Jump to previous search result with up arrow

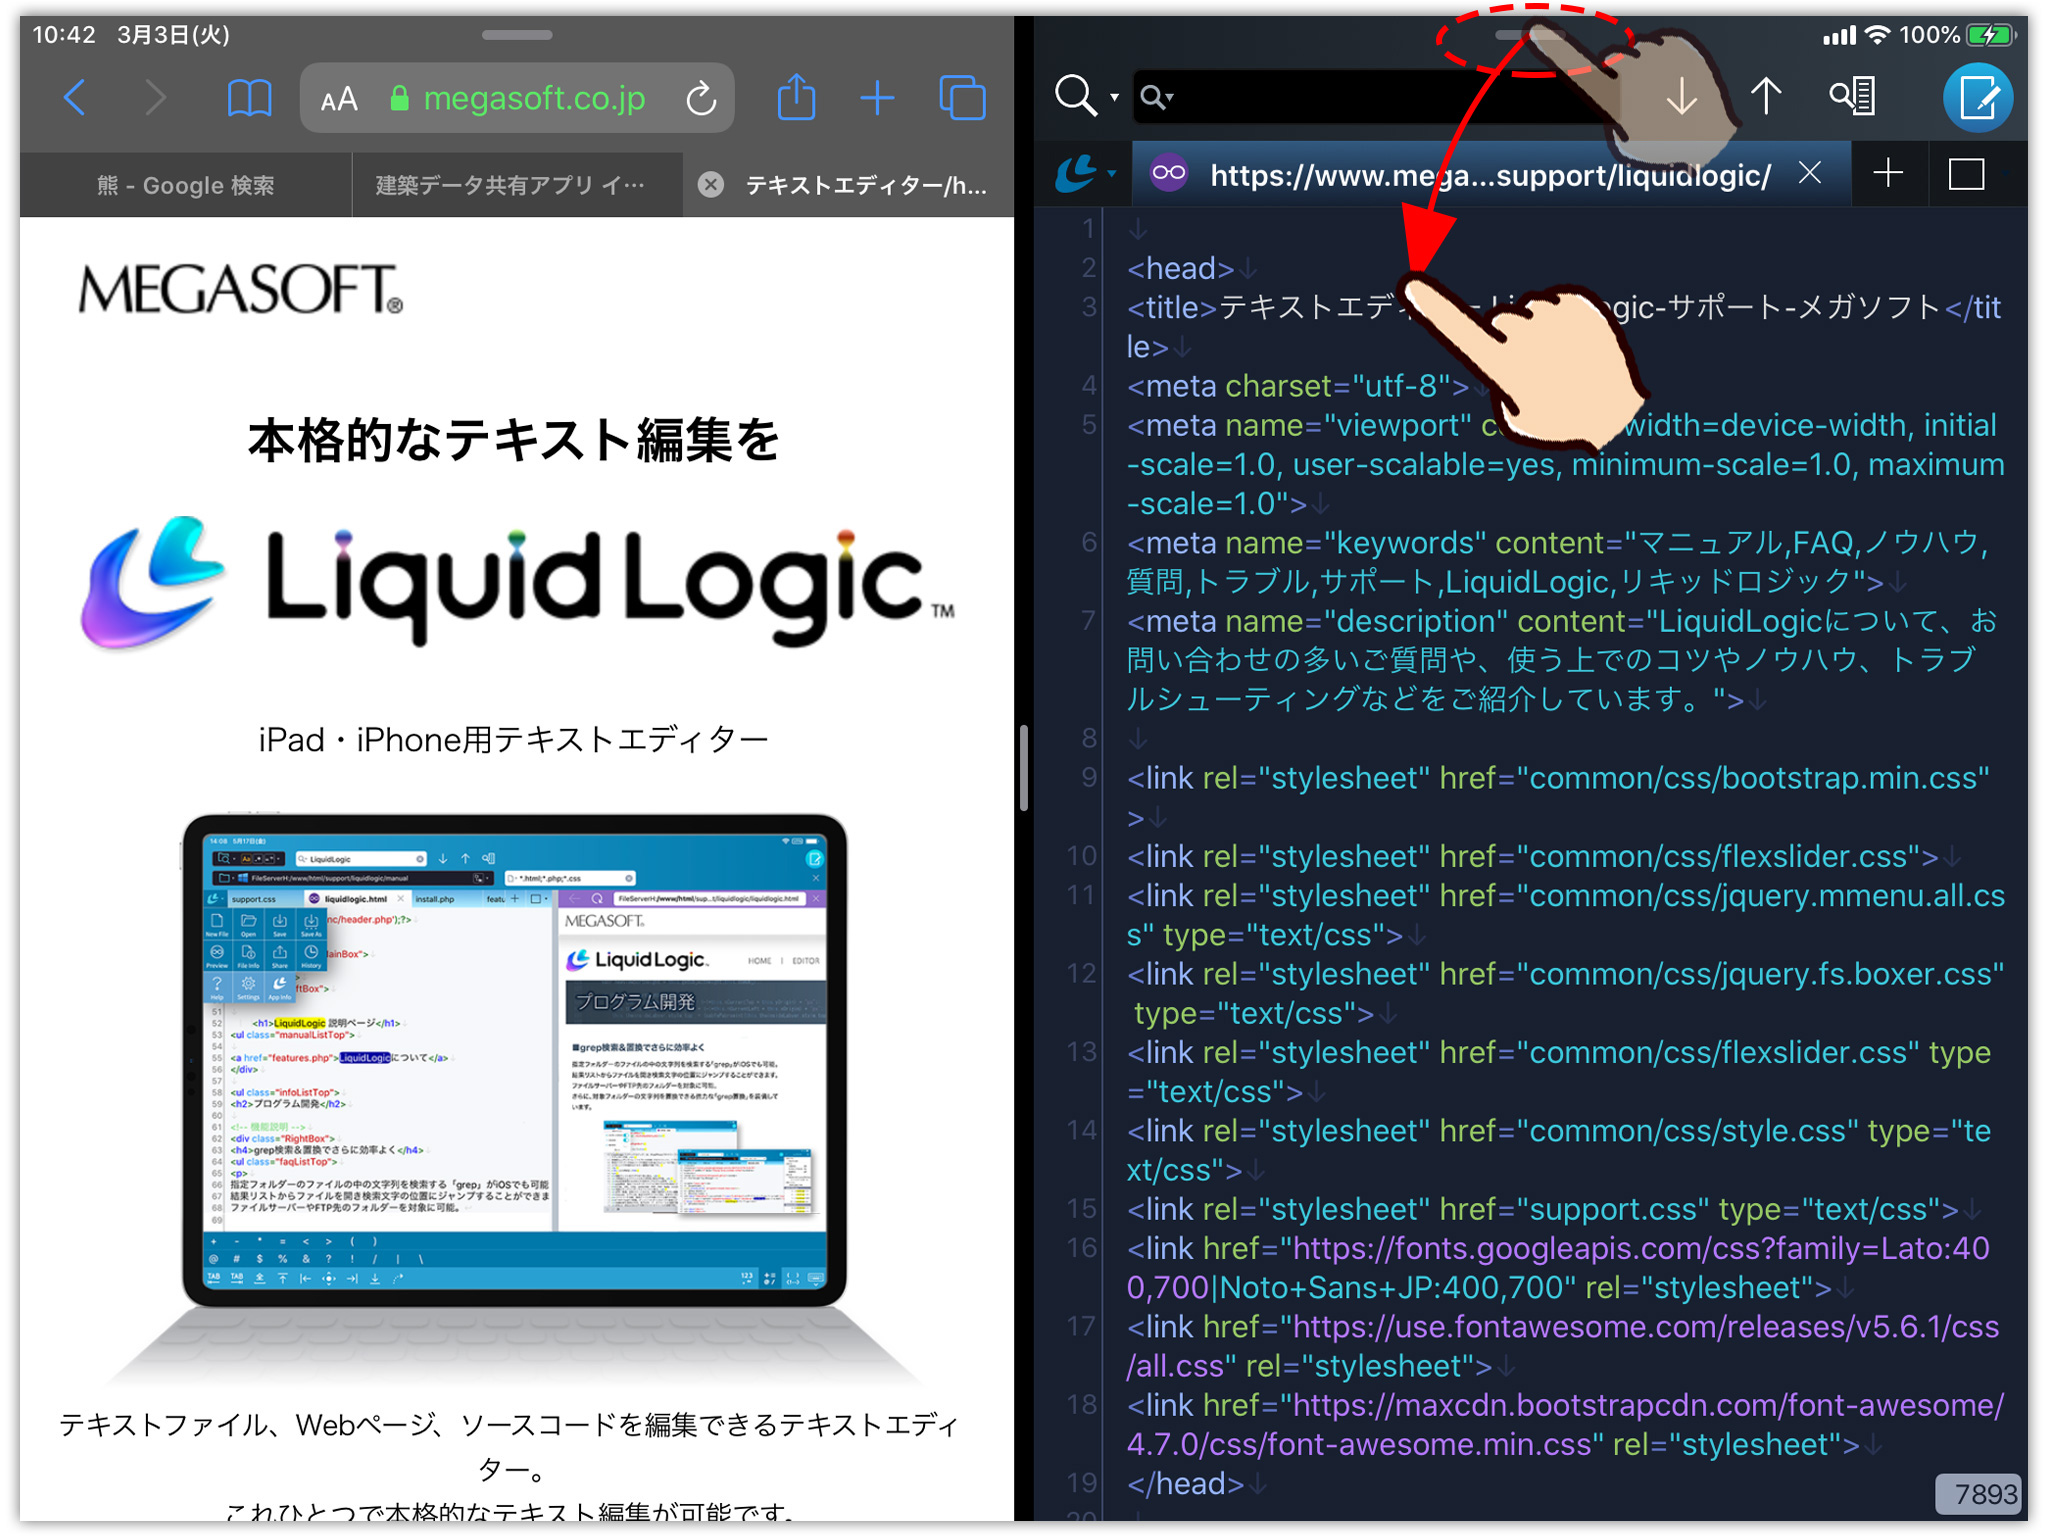pos(1767,97)
